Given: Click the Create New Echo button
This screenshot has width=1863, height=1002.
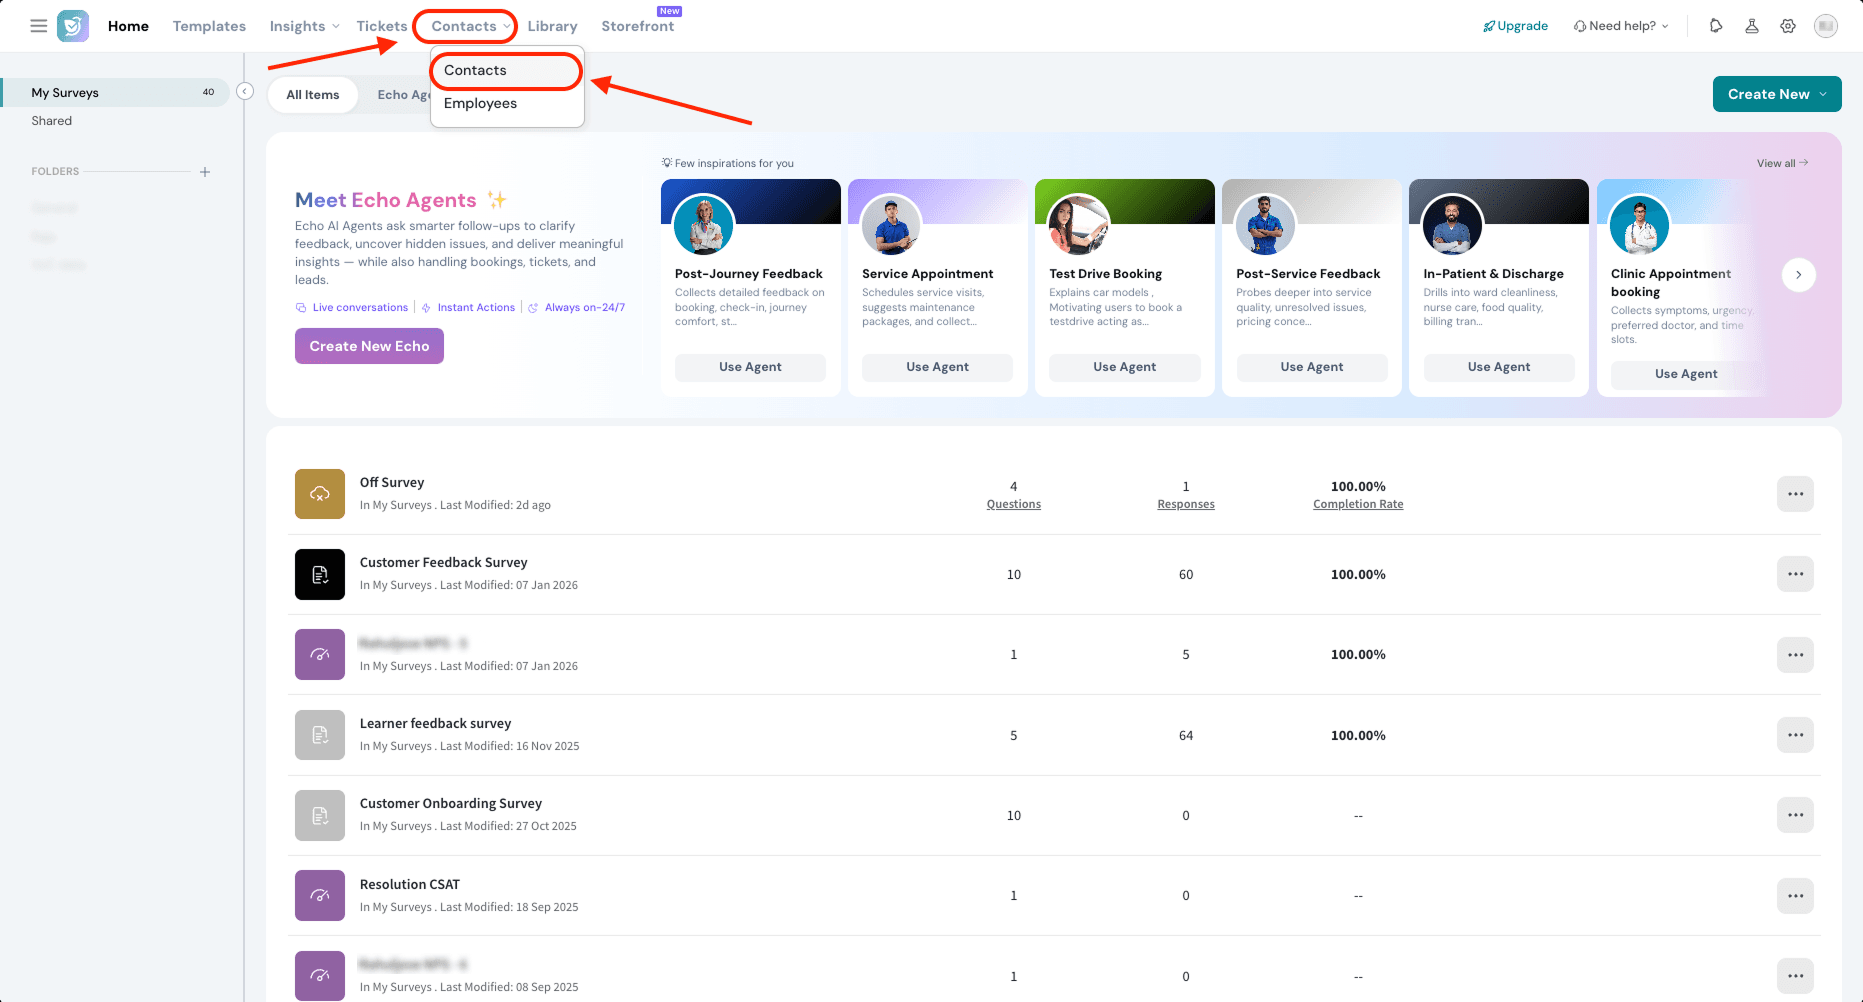Looking at the screenshot, I should click(369, 346).
